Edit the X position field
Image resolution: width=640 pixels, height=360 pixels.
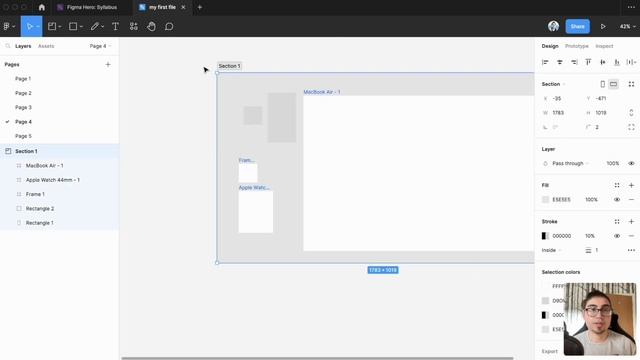point(561,98)
